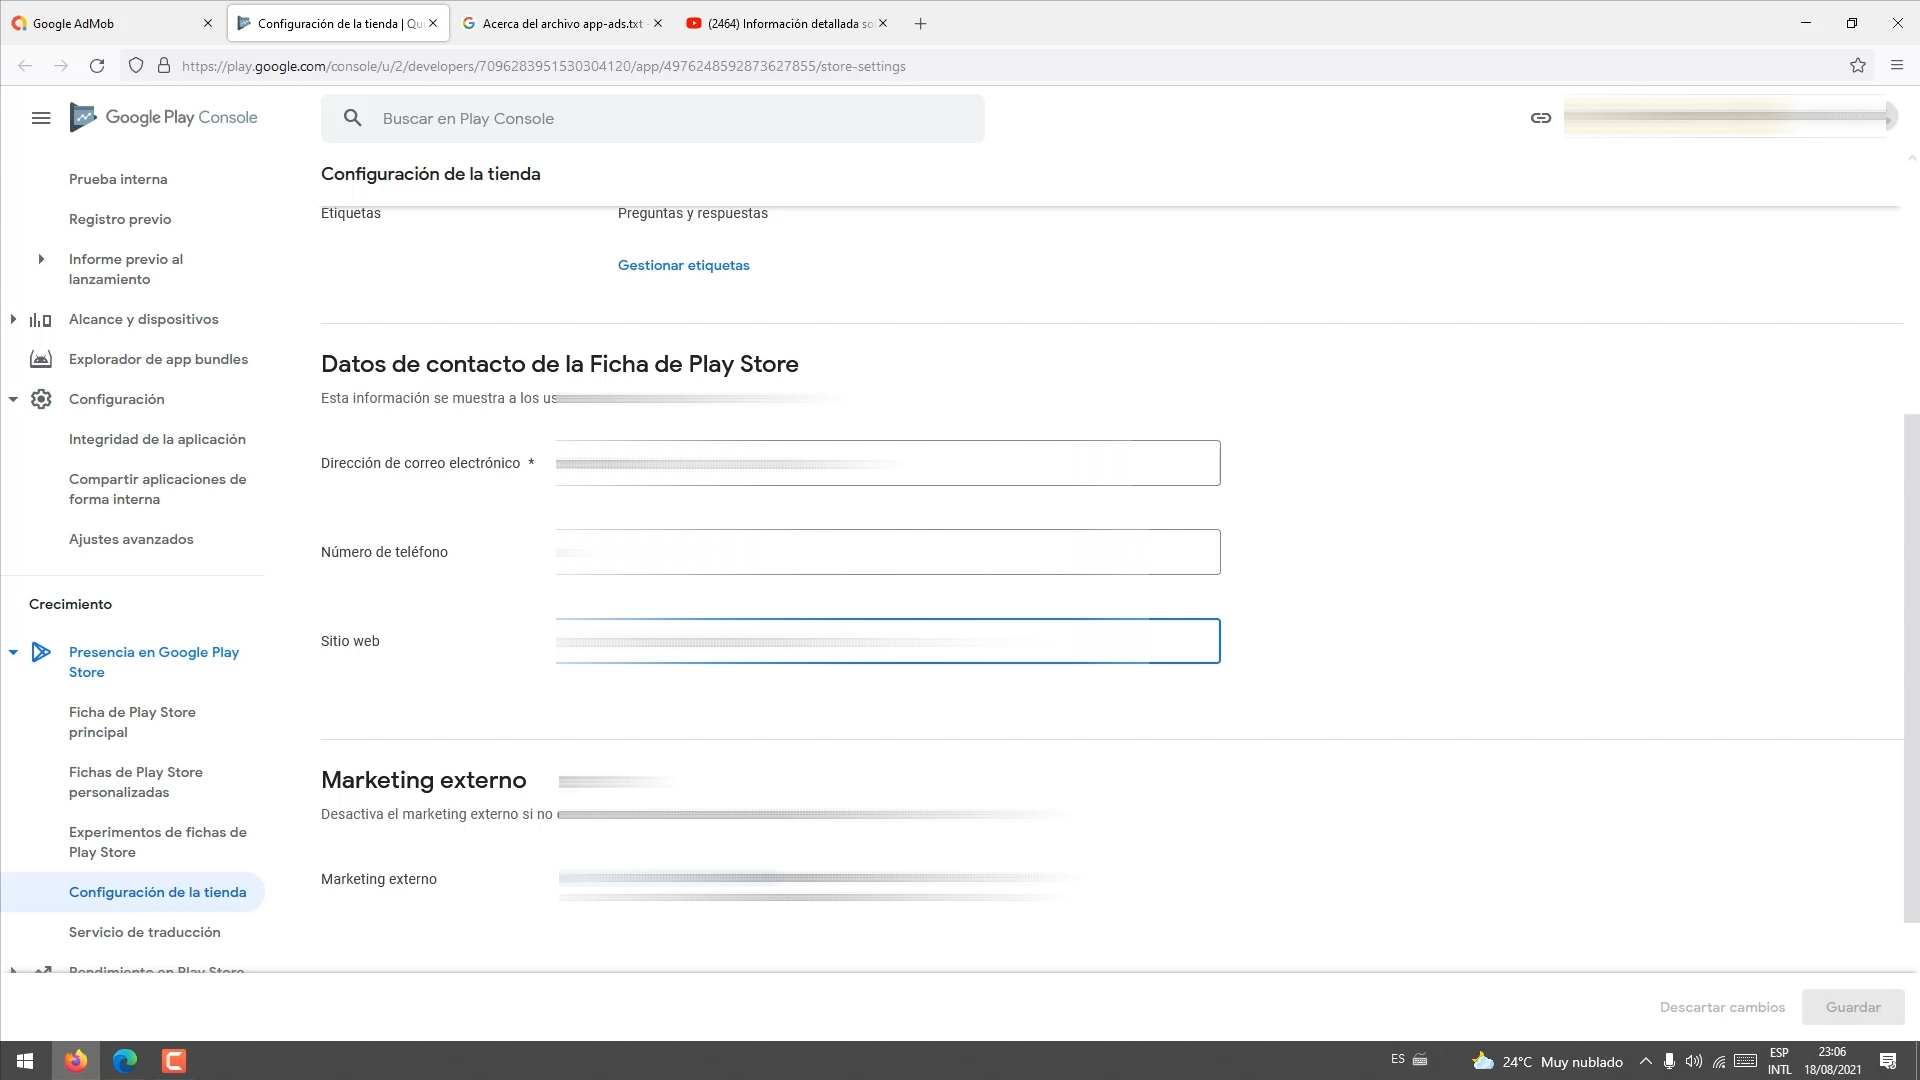This screenshot has height=1080, width=1920.
Task: Open Microsoft Edge from taskbar
Action: (125, 1060)
